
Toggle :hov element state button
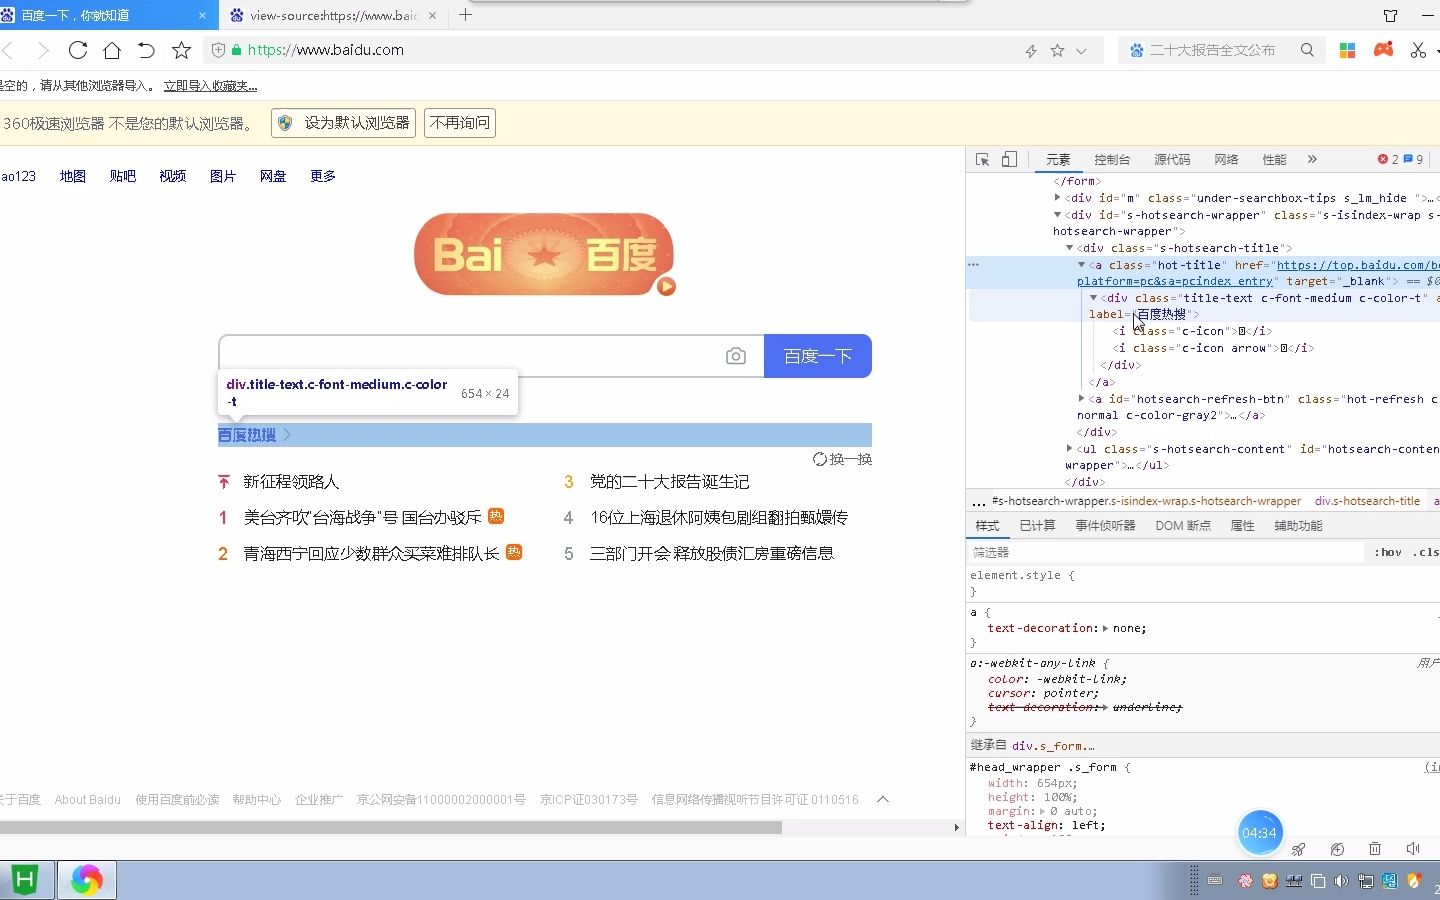pyautogui.click(x=1387, y=552)
